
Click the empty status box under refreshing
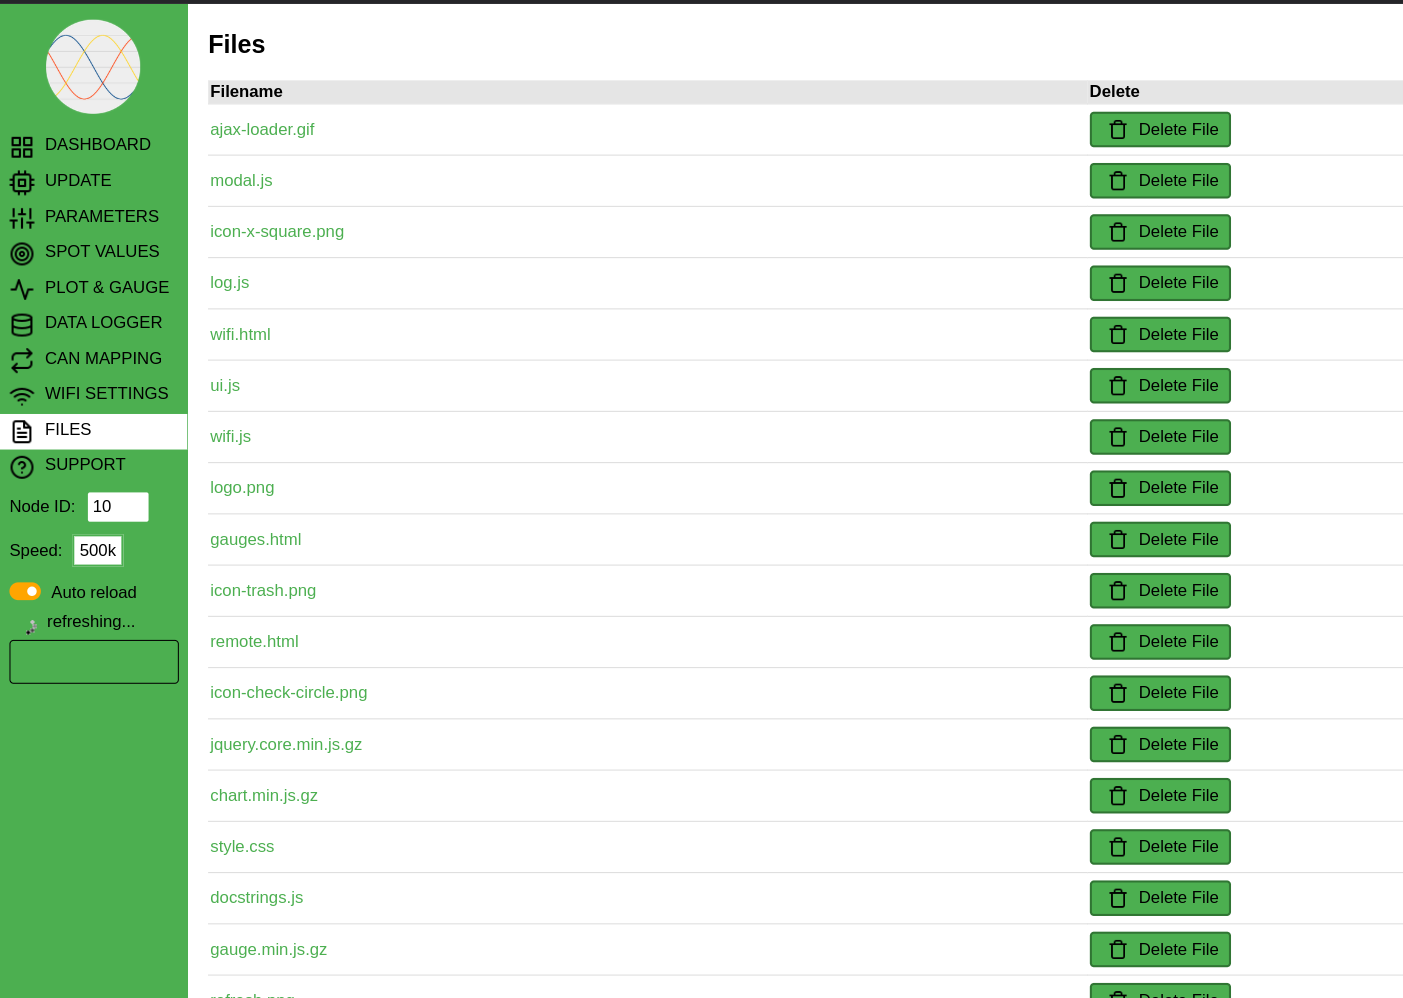94,662
